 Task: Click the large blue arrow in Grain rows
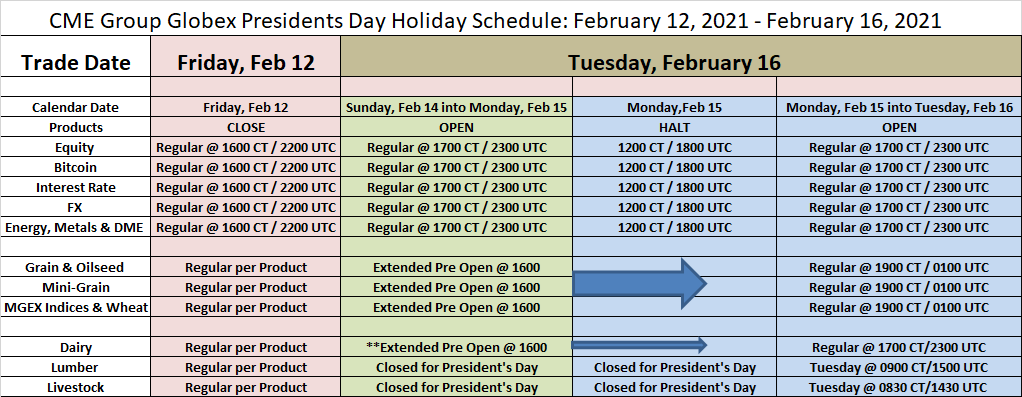[640, 283]
